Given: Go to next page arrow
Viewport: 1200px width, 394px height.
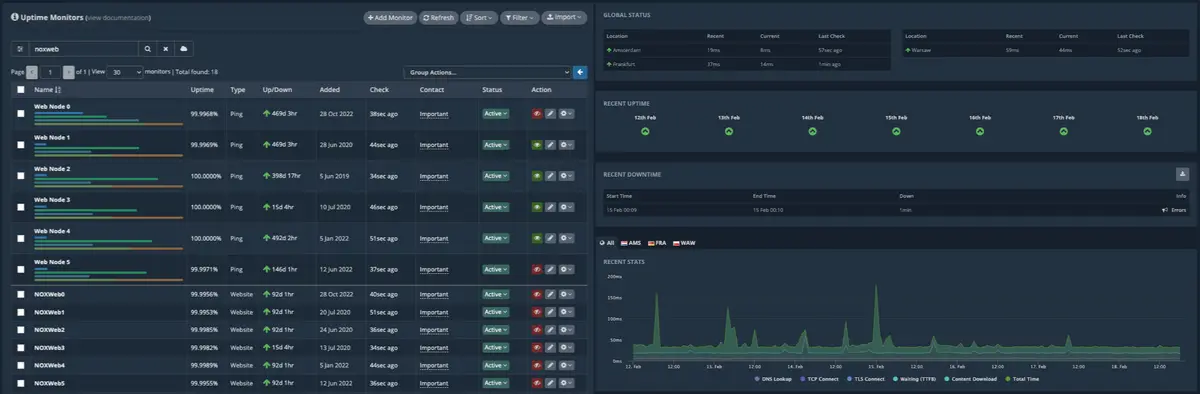Looking at the screenshot, I should point(68,72).
